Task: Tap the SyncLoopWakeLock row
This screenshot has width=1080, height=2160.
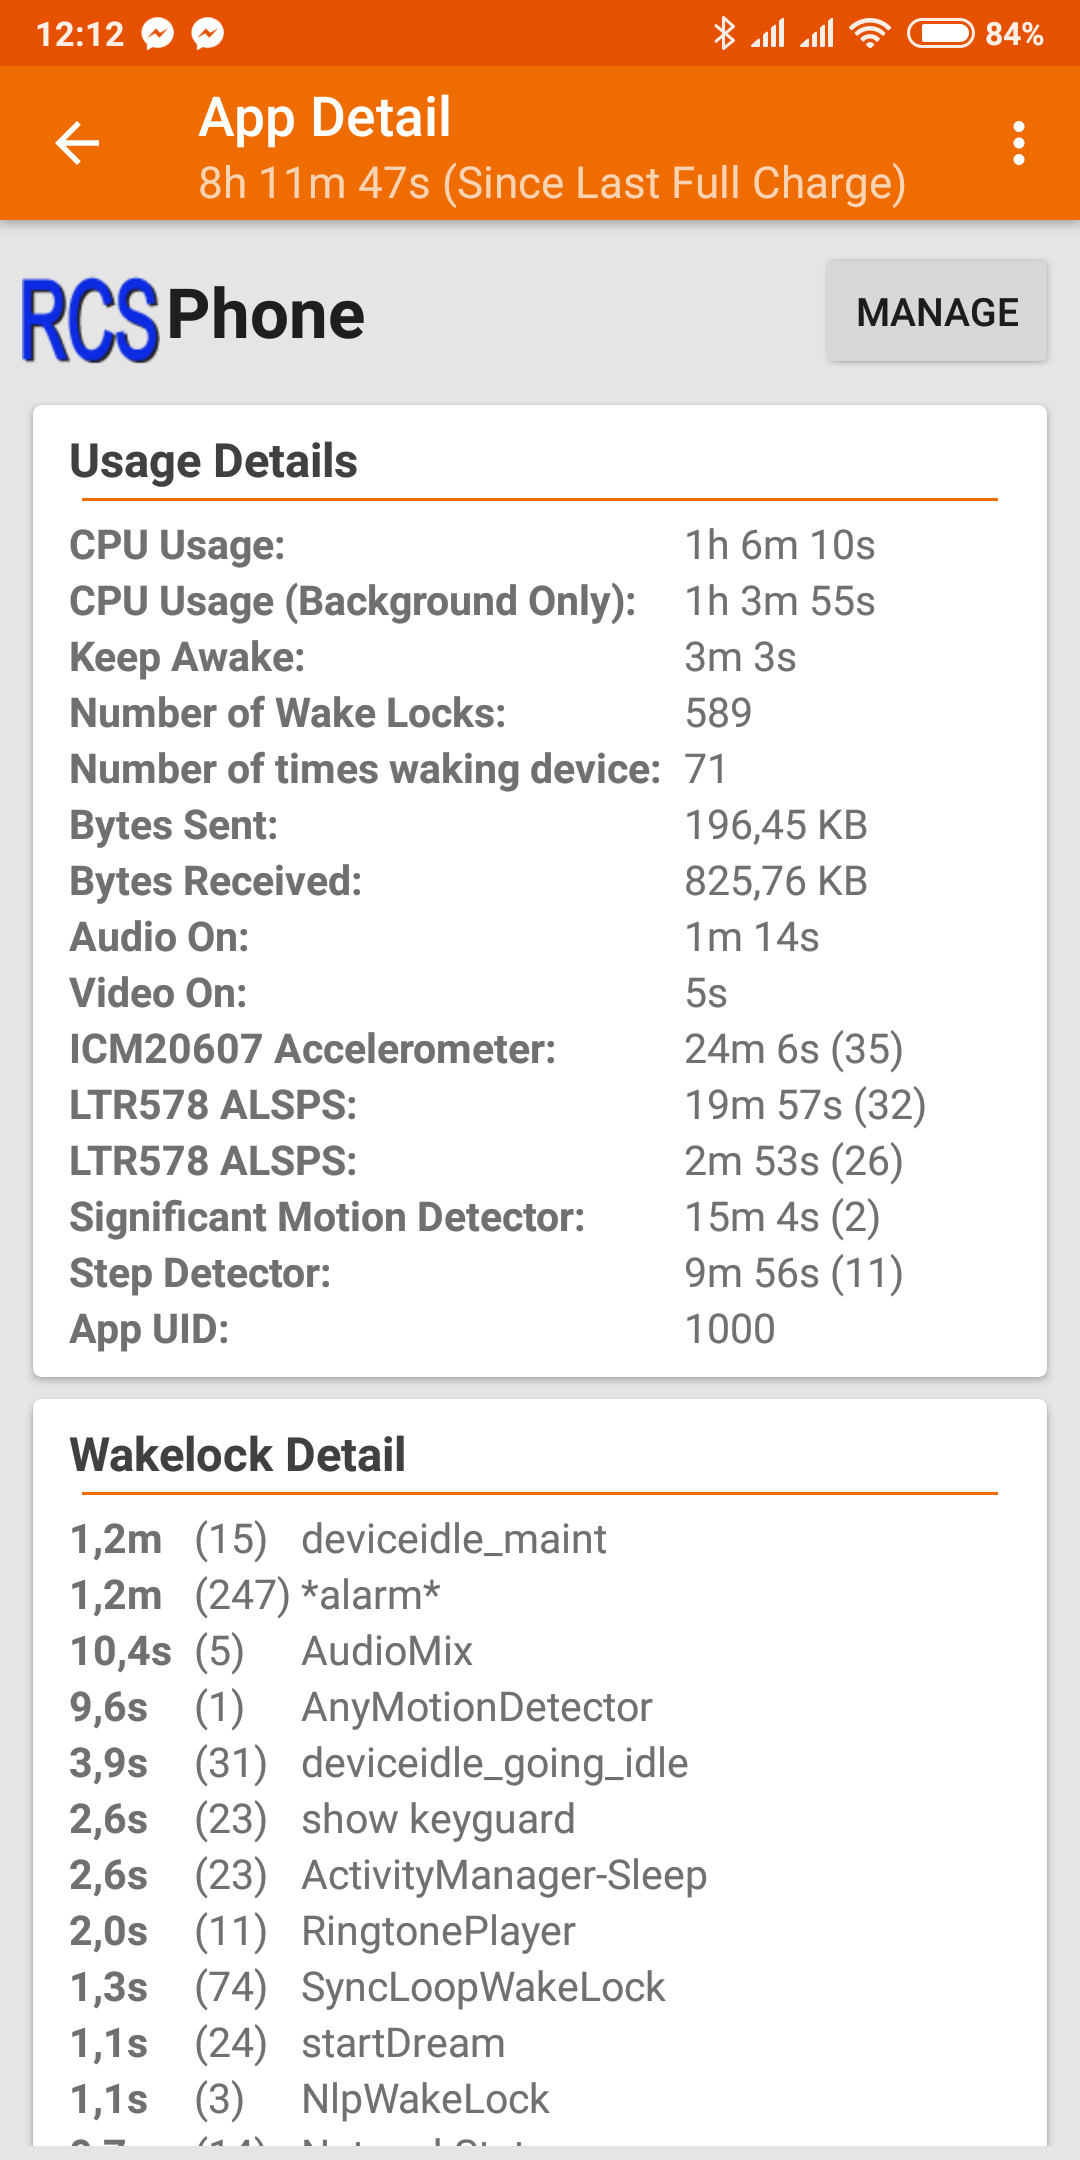Action: coord(483,1987)
